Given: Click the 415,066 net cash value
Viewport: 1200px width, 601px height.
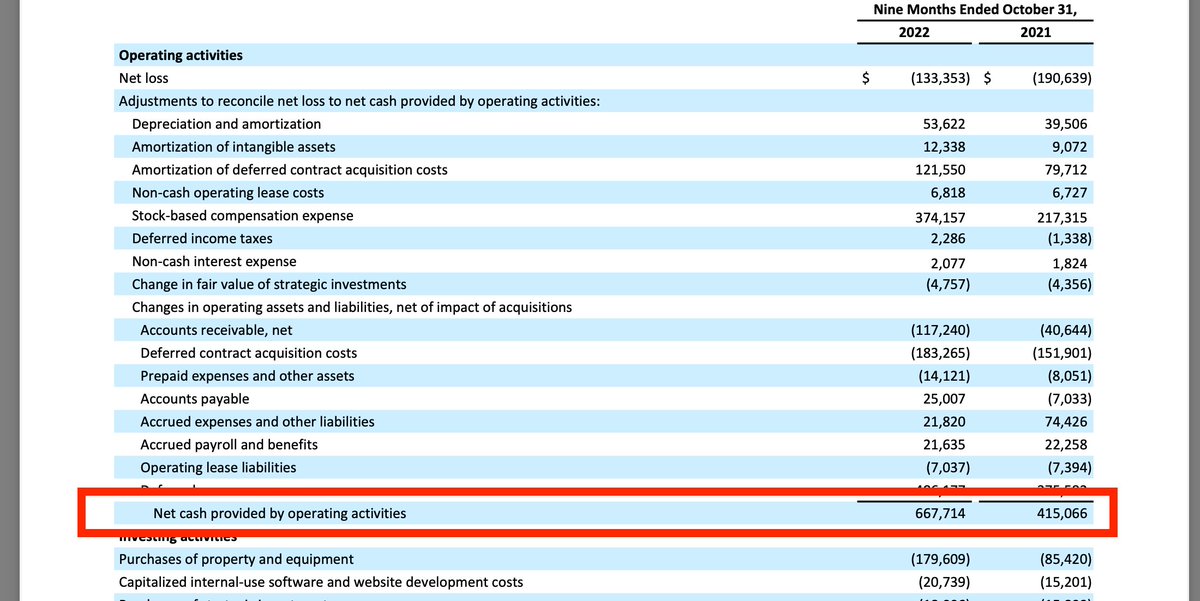Looking at the screenshot, I should point(1061,514).
